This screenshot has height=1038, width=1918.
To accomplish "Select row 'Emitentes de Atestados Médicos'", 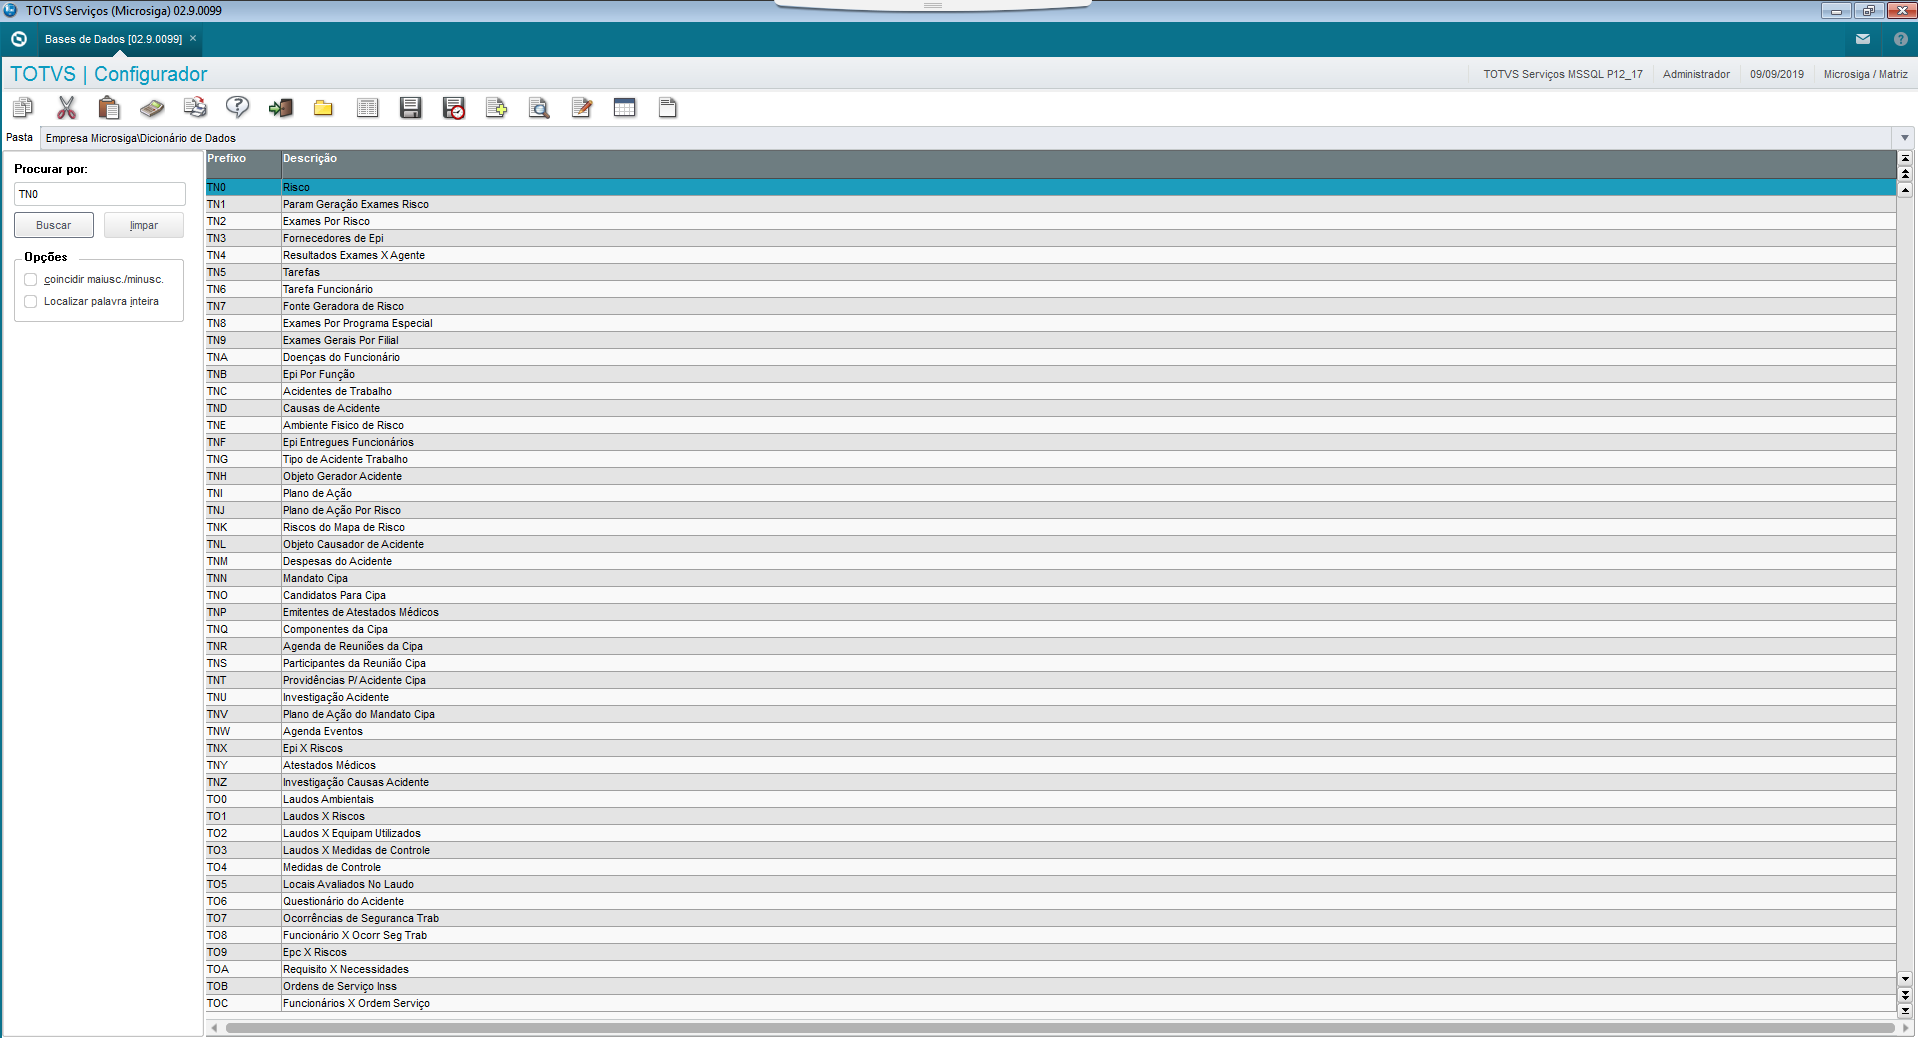I will click(1051, 612).
